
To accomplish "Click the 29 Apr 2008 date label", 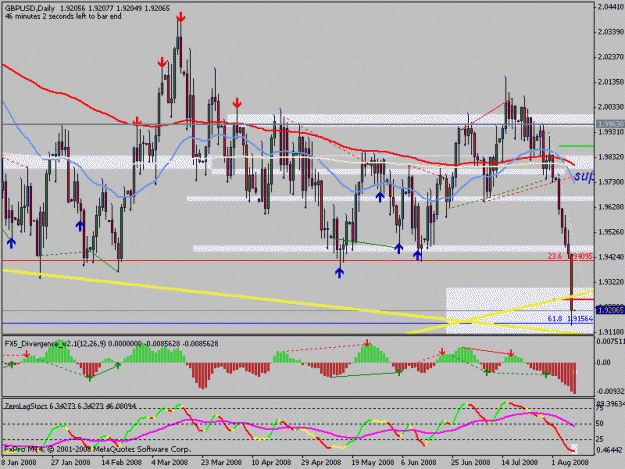I will tap(321, 462).
